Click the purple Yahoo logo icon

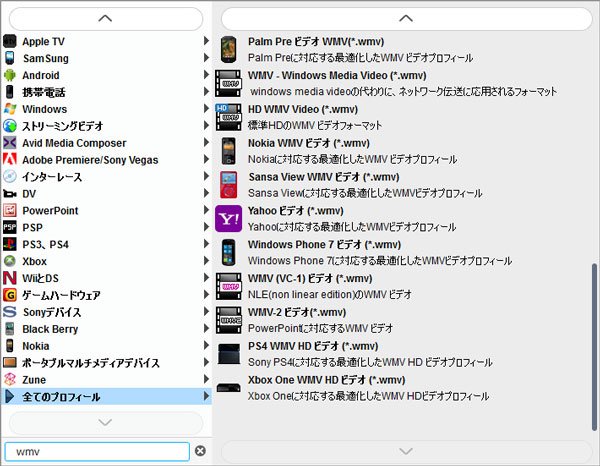[x=228, y=218]
